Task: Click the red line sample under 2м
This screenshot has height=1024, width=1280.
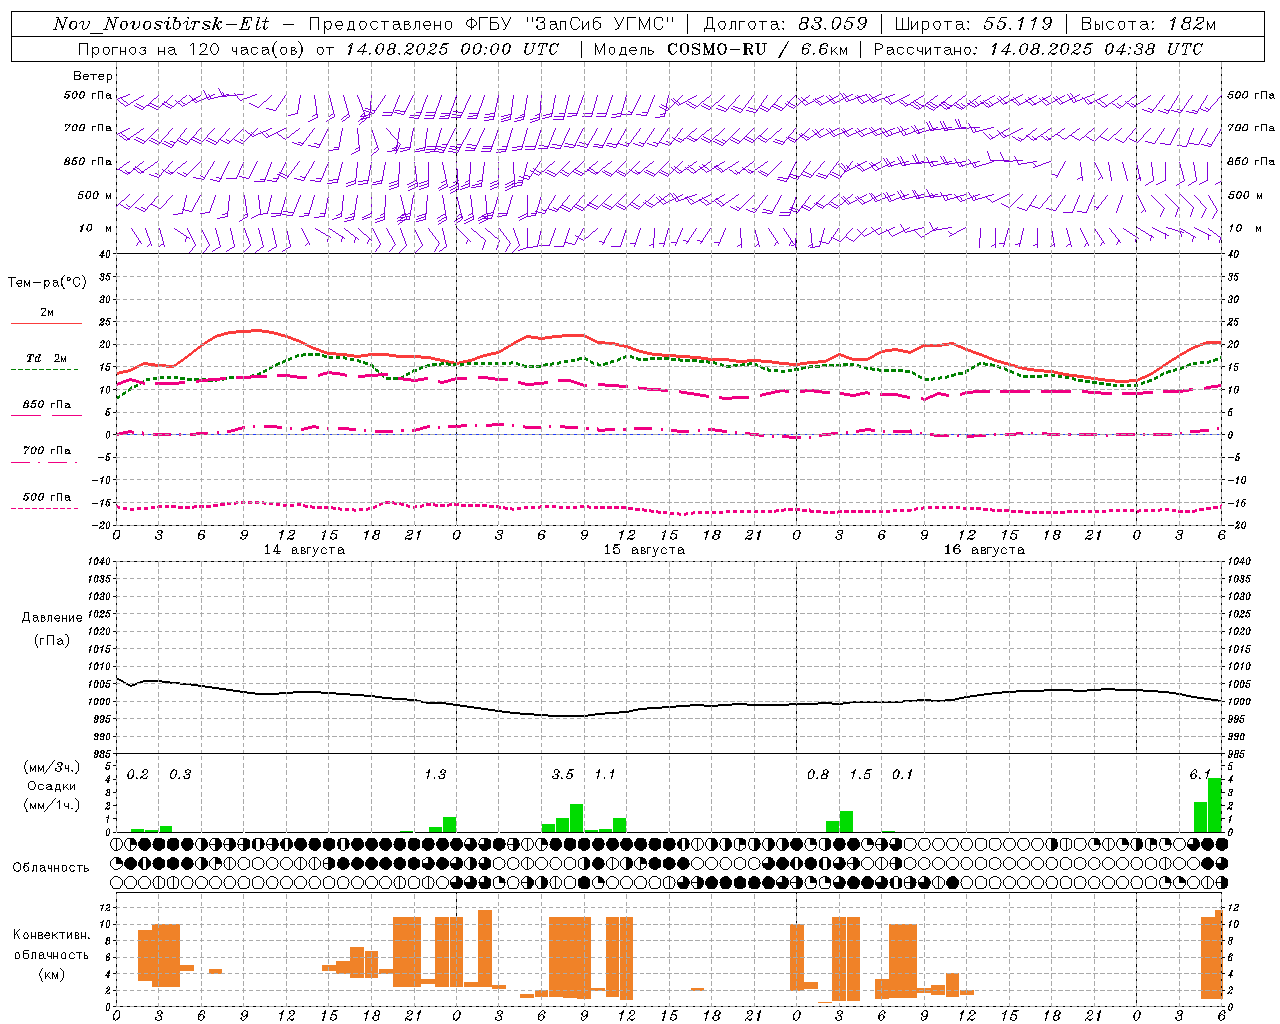Action: [x=46, y=324]
